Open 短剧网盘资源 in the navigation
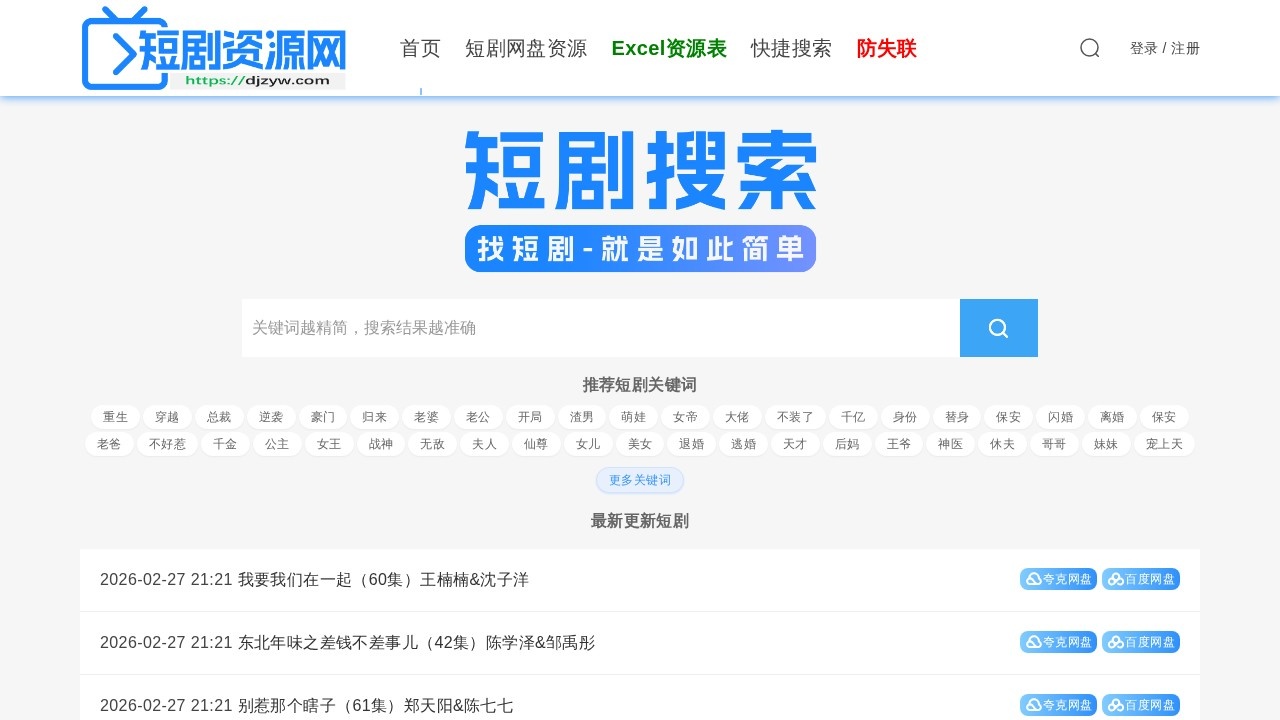This screenshot has width=1280, height=720. (x=527, y=48)
